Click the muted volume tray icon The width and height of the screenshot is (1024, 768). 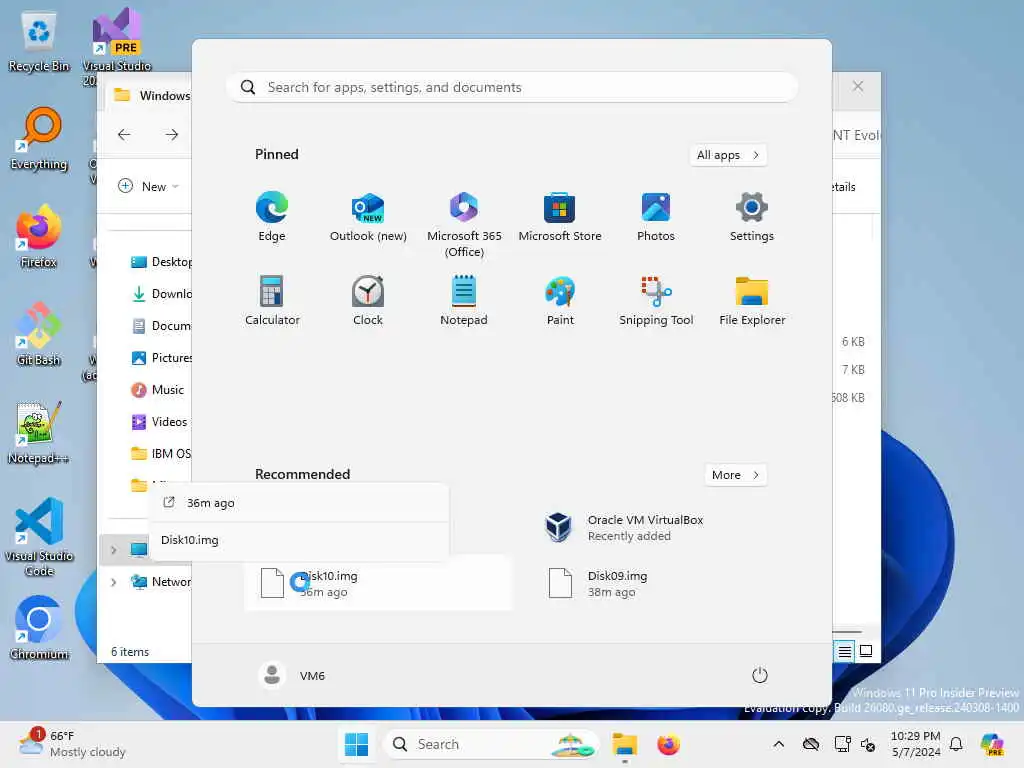click(868, 744)
